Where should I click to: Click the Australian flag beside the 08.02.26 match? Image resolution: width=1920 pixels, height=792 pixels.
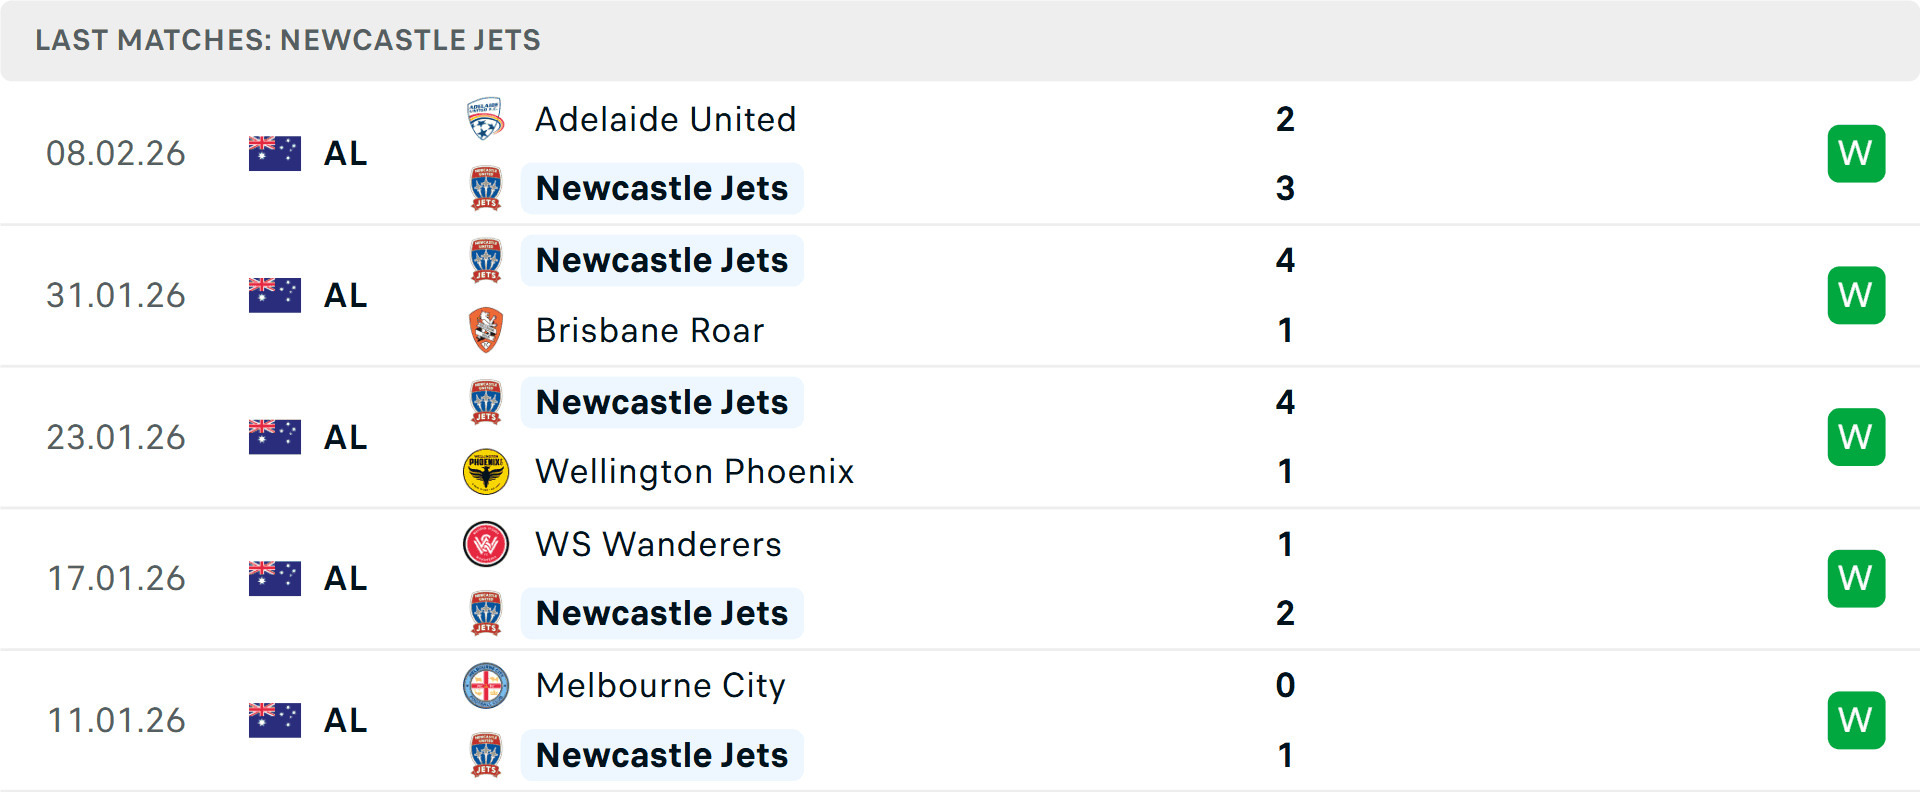tap(274, 153)
